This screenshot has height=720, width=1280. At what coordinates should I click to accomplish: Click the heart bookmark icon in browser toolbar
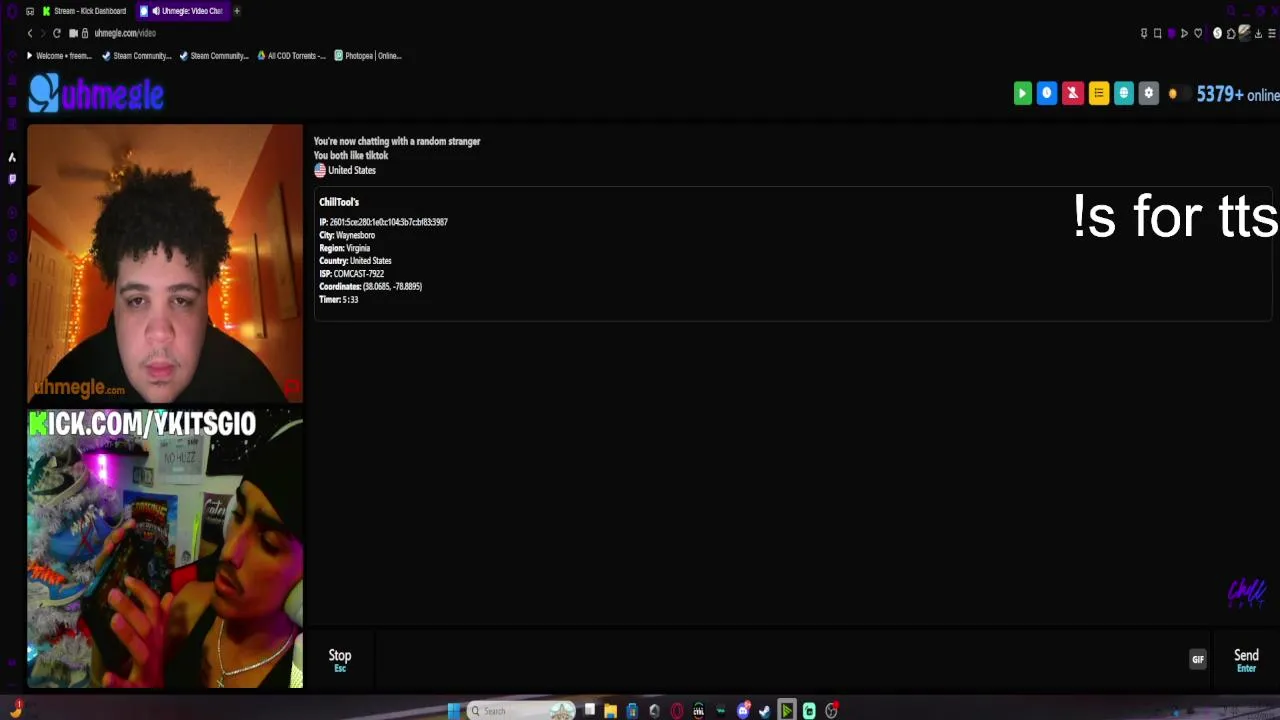[x=1198, y=33]
